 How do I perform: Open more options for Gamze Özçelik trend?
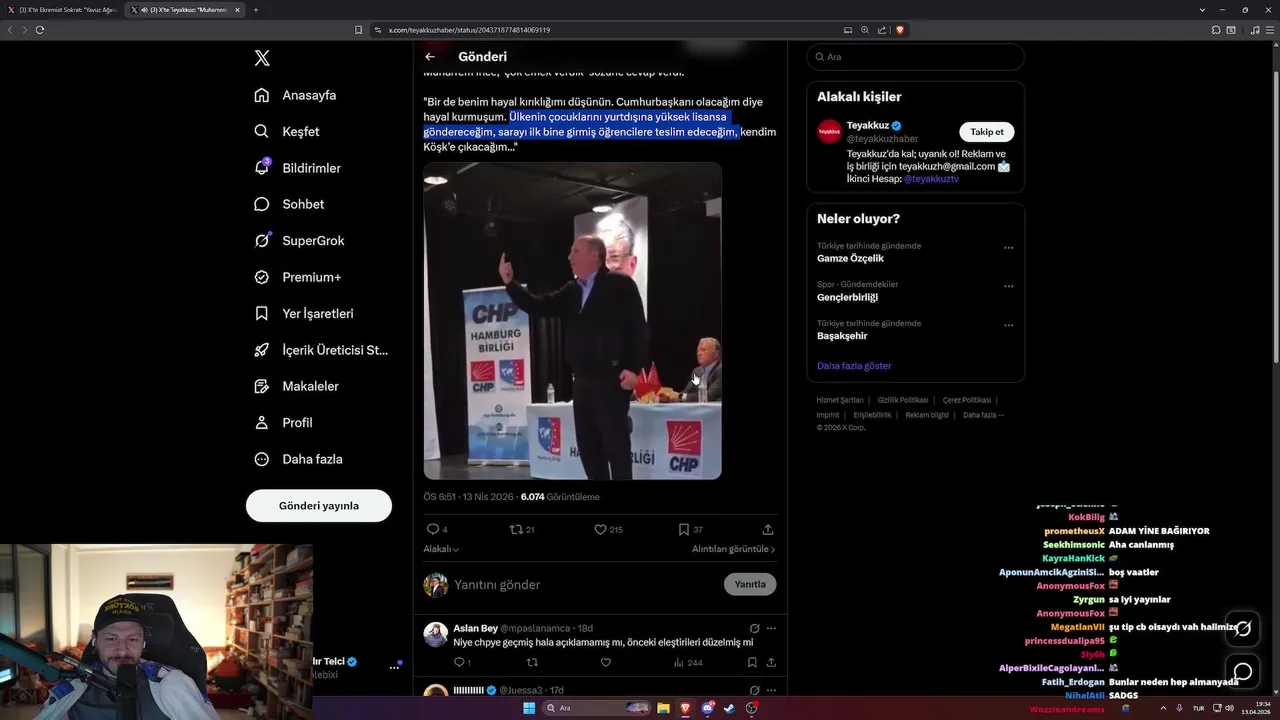pos(1008,248)
